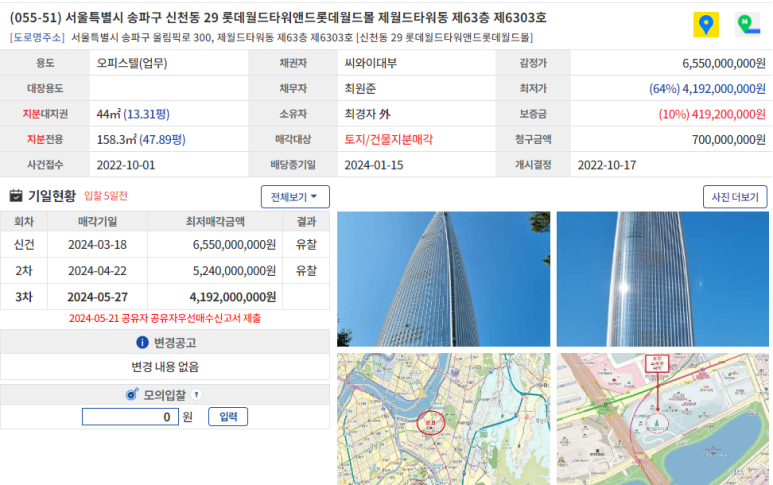Click the 최저매각금액 column header
773x485 pixels.
coord(215,222)
